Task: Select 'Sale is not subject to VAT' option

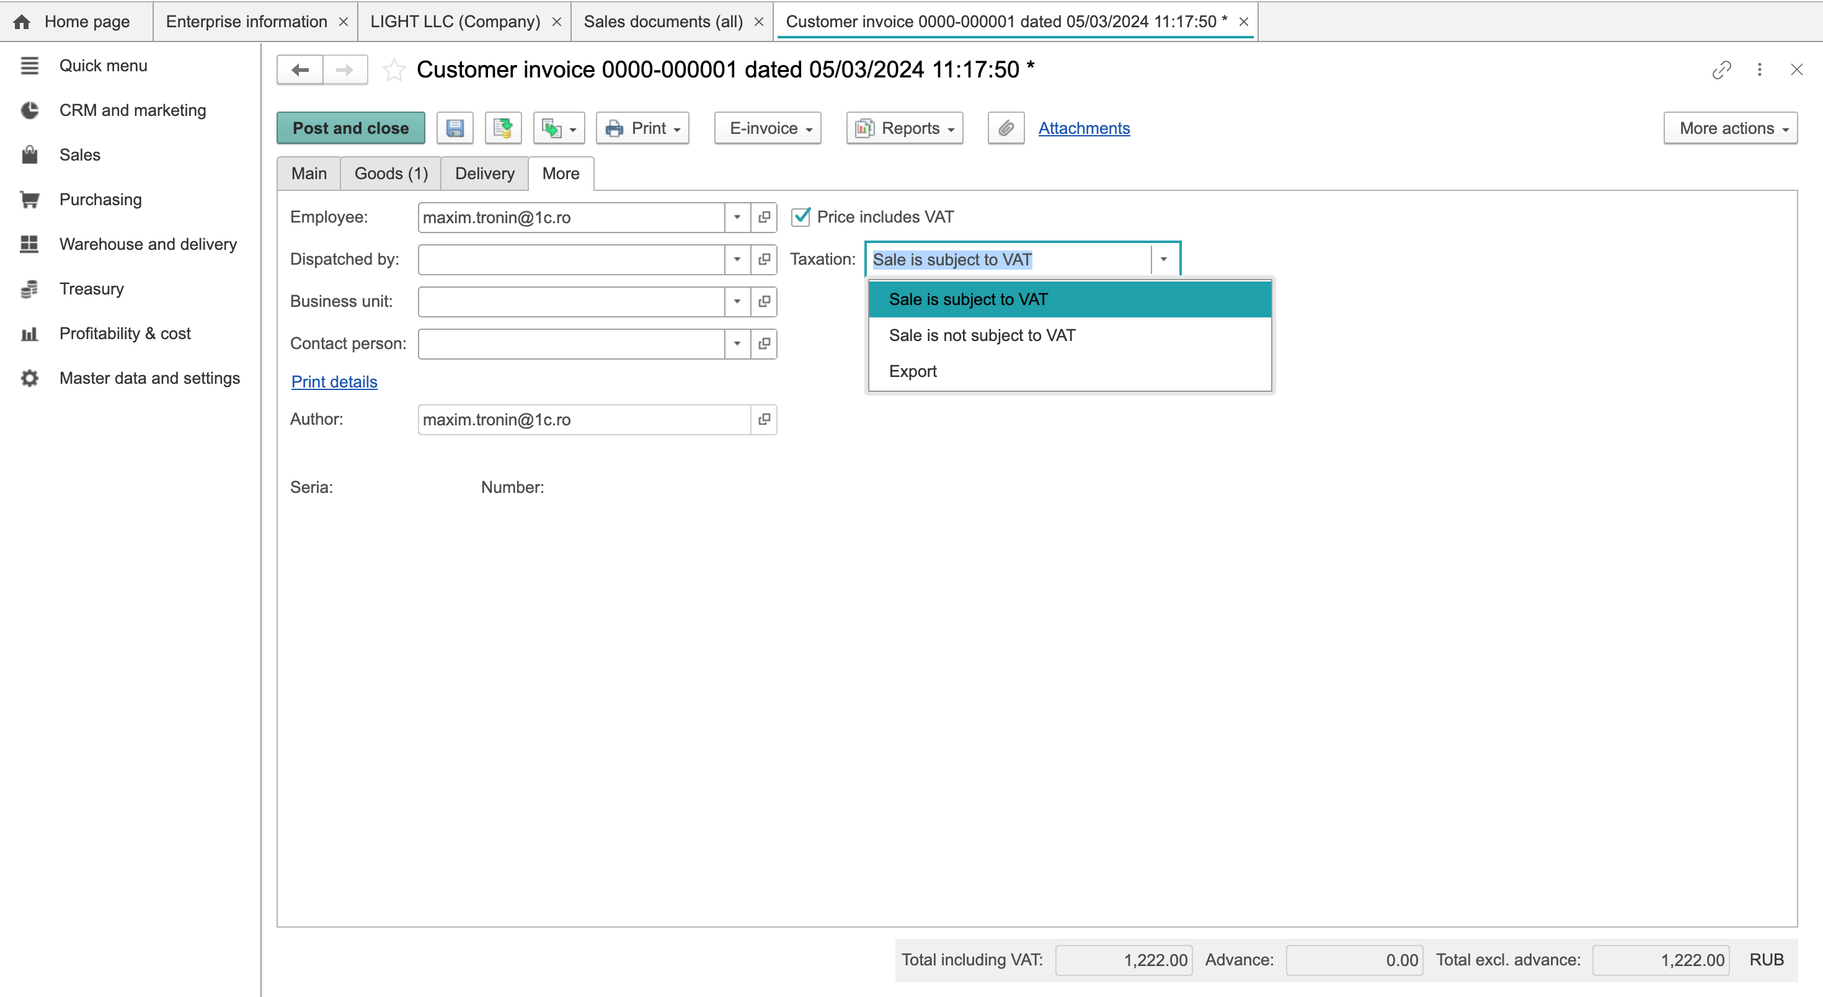Action: 1070,335
